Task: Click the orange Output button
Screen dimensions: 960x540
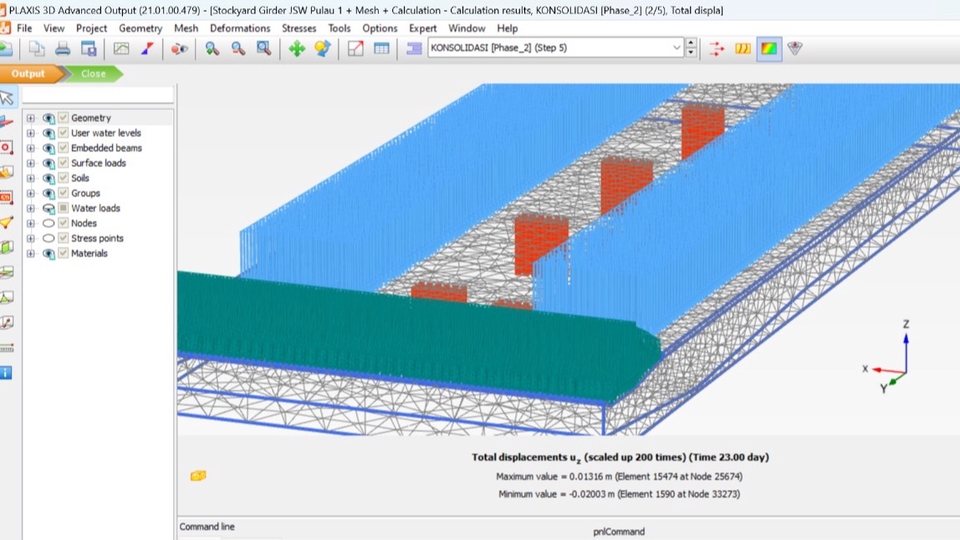Action: [28, 73]
